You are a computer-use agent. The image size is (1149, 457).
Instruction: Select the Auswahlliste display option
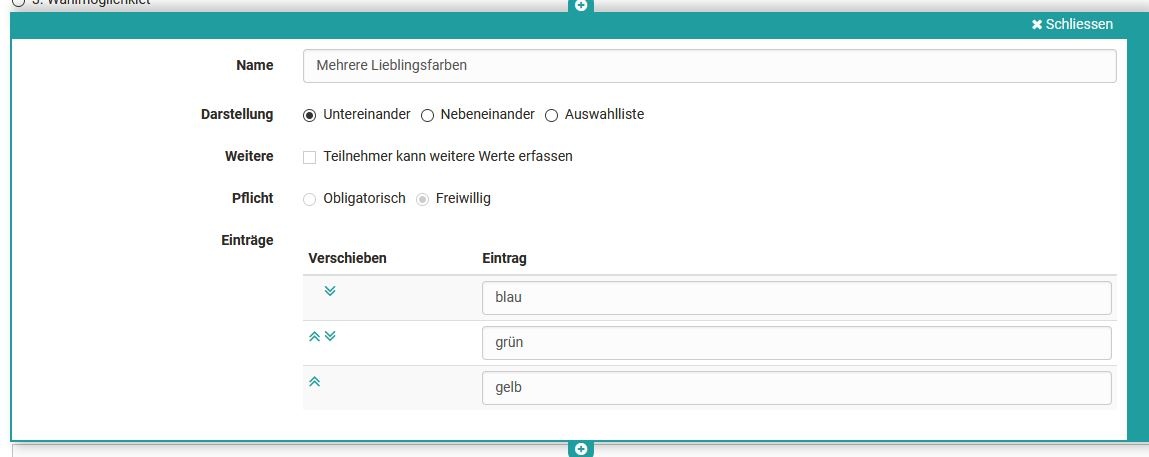click(551, 115)
